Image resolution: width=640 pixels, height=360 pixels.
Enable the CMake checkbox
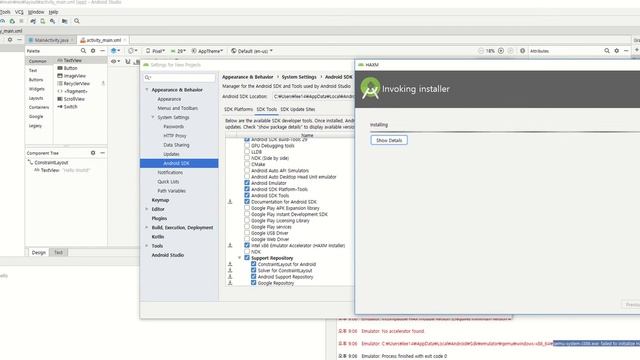coord(247,164)
